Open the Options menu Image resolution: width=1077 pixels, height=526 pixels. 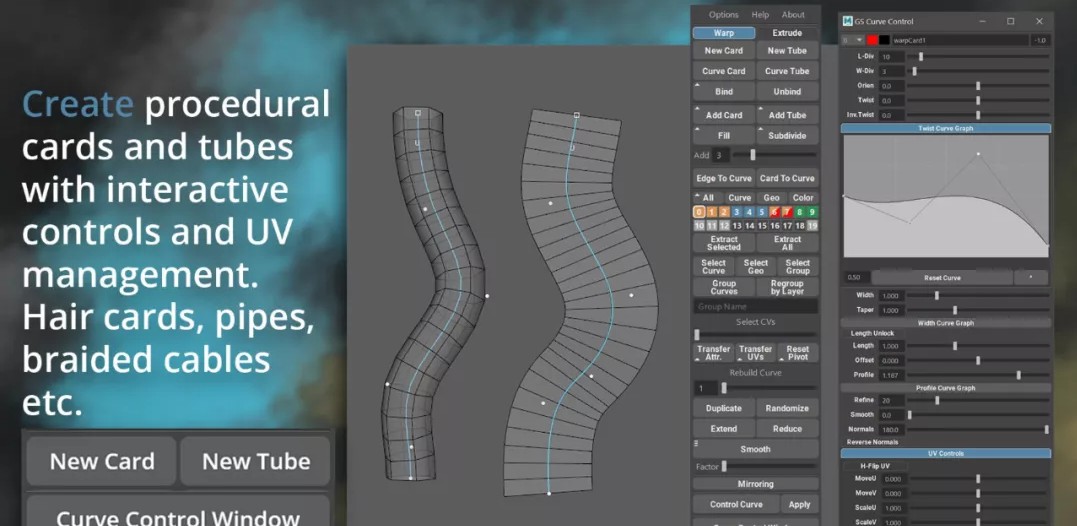pos(723,15)
